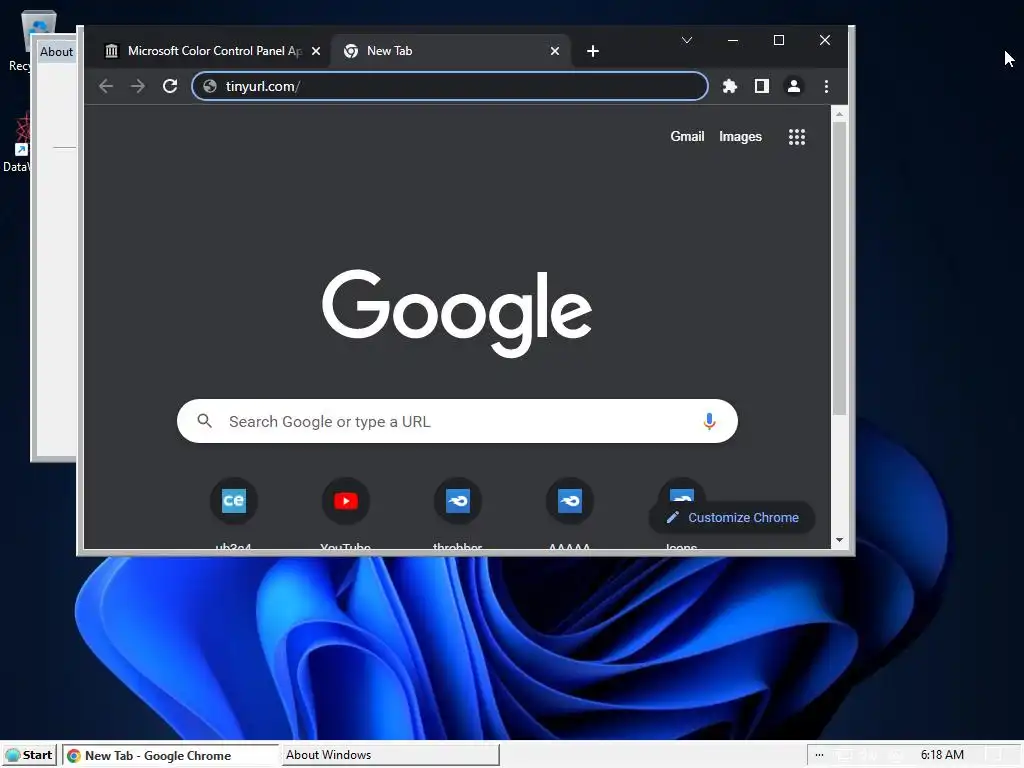This screenshot has height=768, width=1024.
Task: Open the AAAAA shortcut tile
Action: 569,501
